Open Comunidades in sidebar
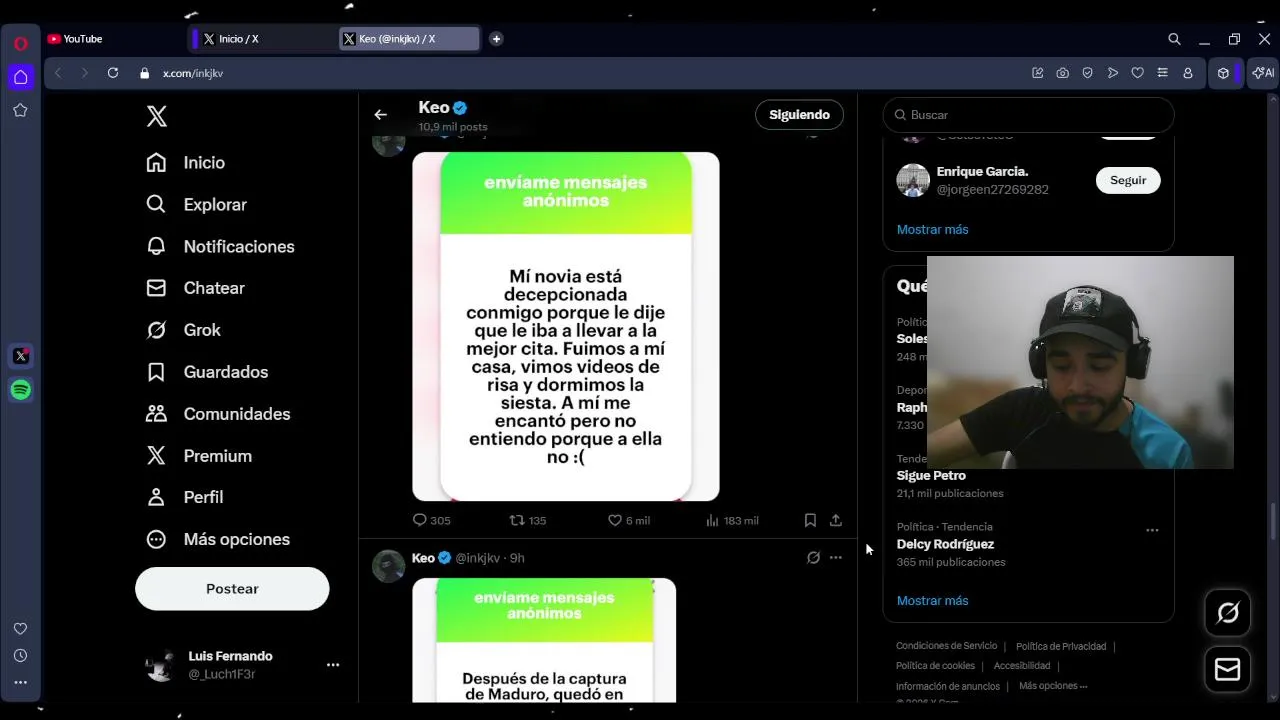1280x720 pixels. pyautogui.click(x=218, y=414)
